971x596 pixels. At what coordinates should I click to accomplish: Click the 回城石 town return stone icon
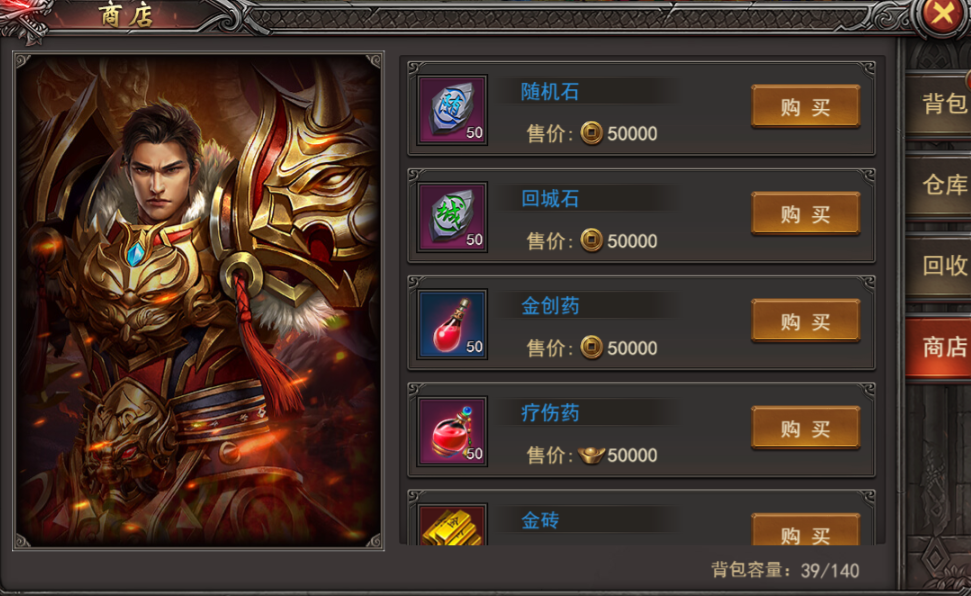tap(452, 217)
